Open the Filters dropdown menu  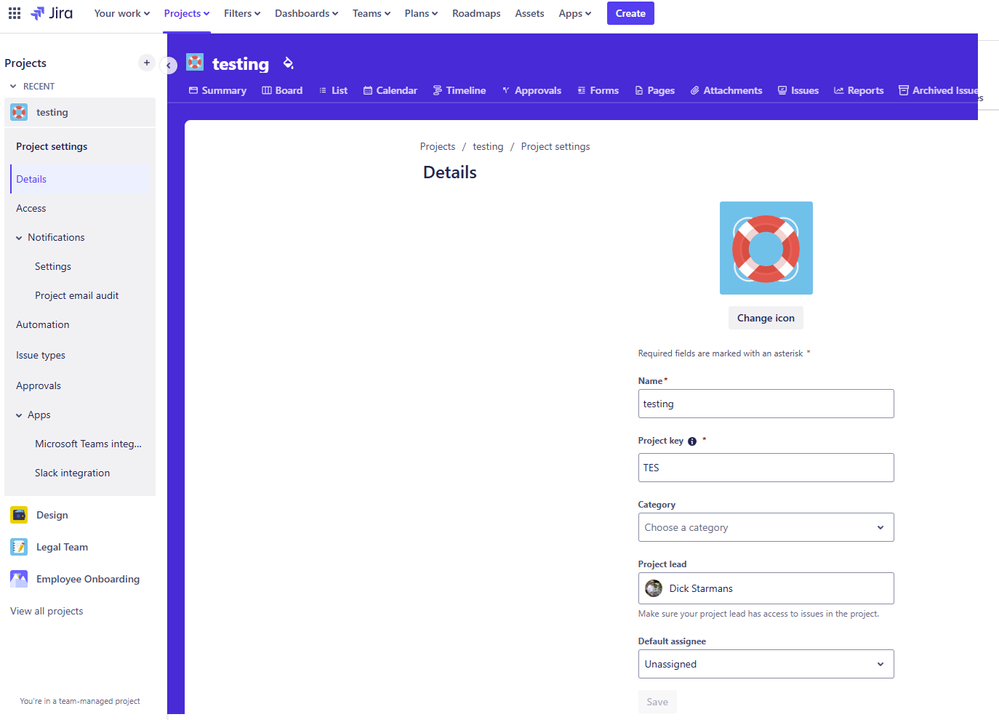tap(242, 13)
